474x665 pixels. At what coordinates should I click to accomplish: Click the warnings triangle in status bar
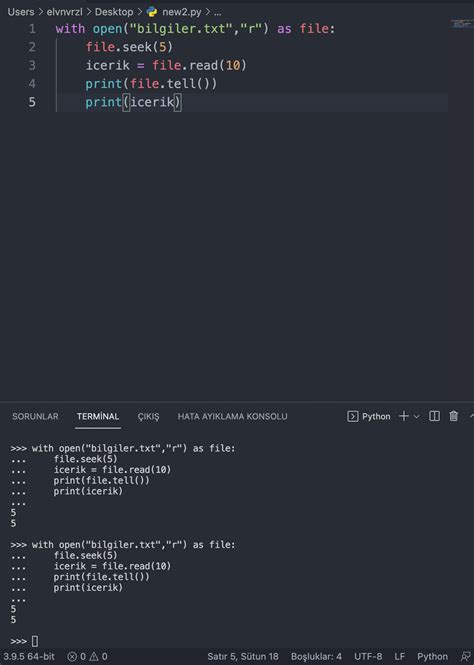[x=94, y=657]
